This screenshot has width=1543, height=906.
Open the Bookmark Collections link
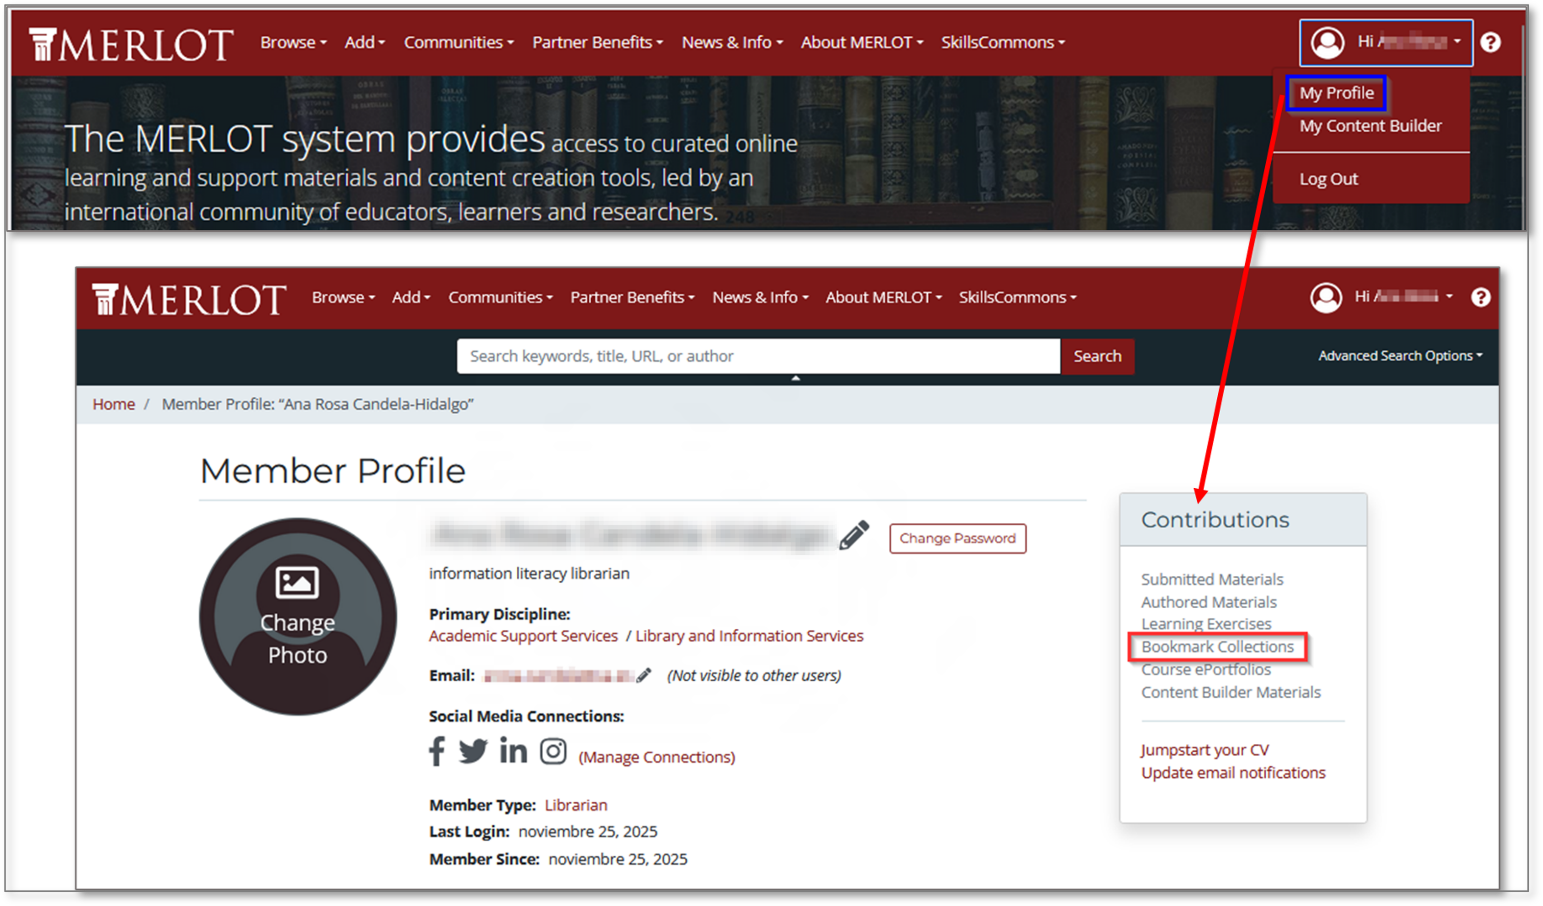[1217, 647]
